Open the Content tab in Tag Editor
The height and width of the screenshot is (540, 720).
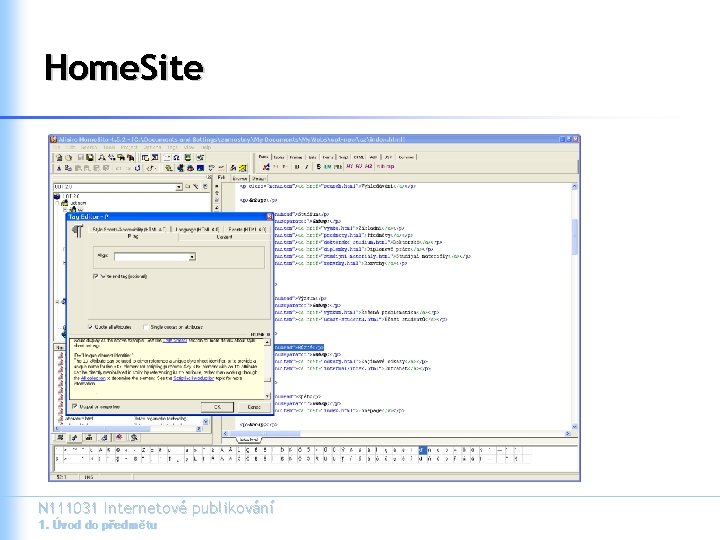tap(224, 237)
